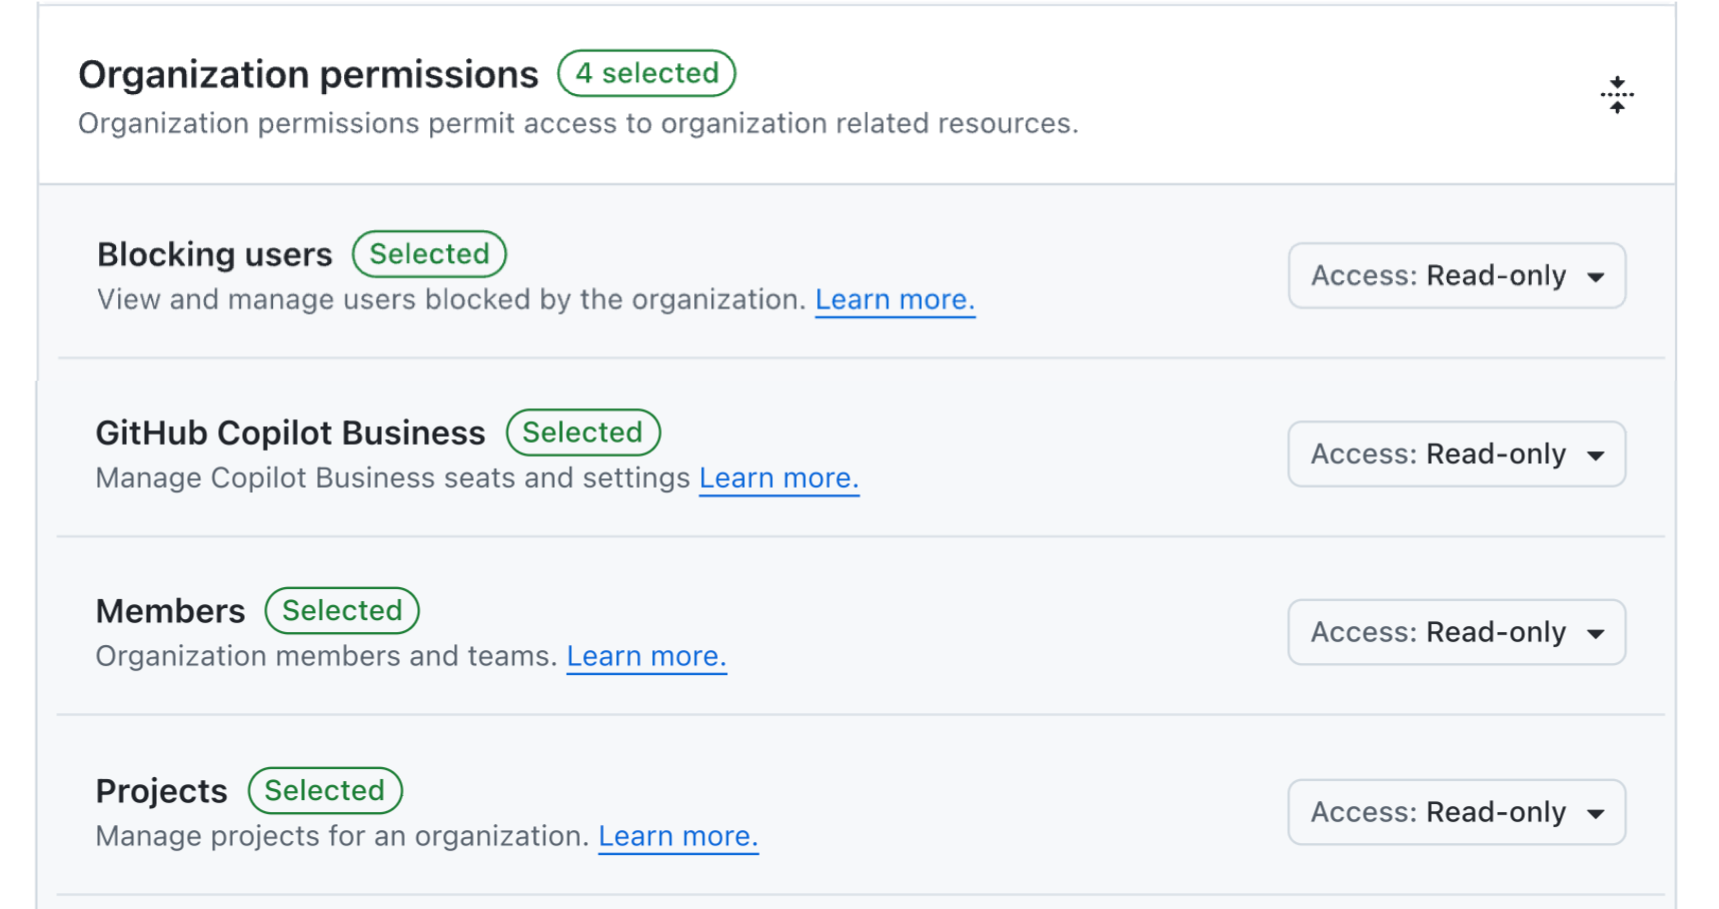Select the Members permission title

(170, 611)
